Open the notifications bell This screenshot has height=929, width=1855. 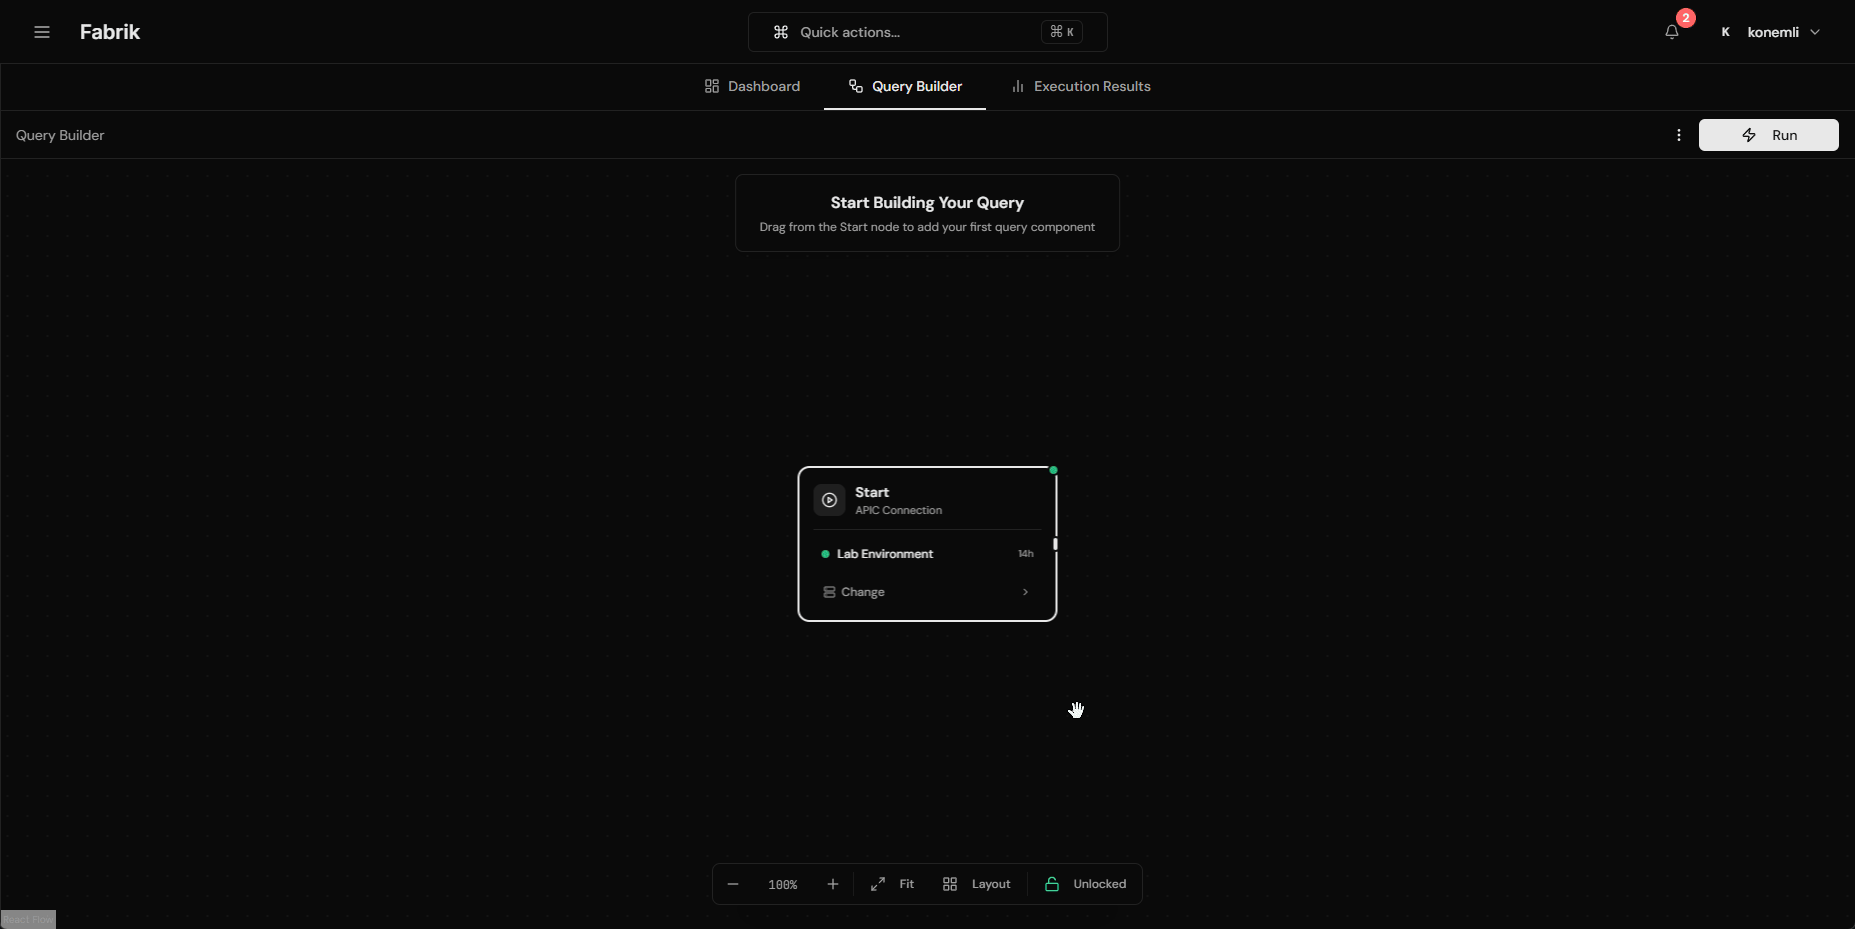(1671, 32)
